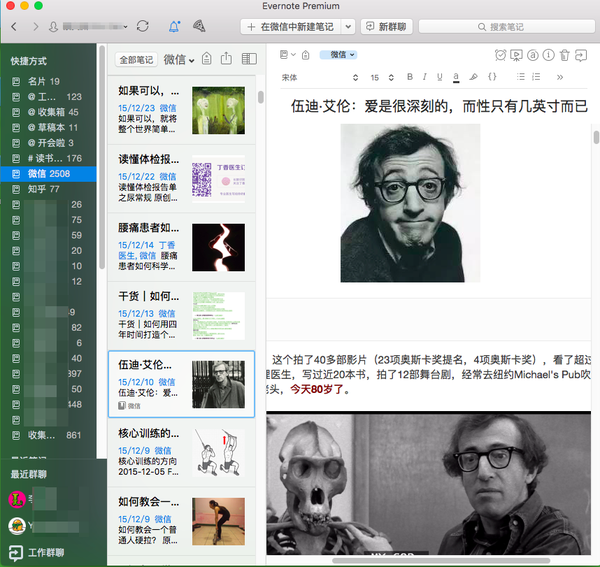
Task: Open the 宋体 font family selector
Action: coord(320,77)
